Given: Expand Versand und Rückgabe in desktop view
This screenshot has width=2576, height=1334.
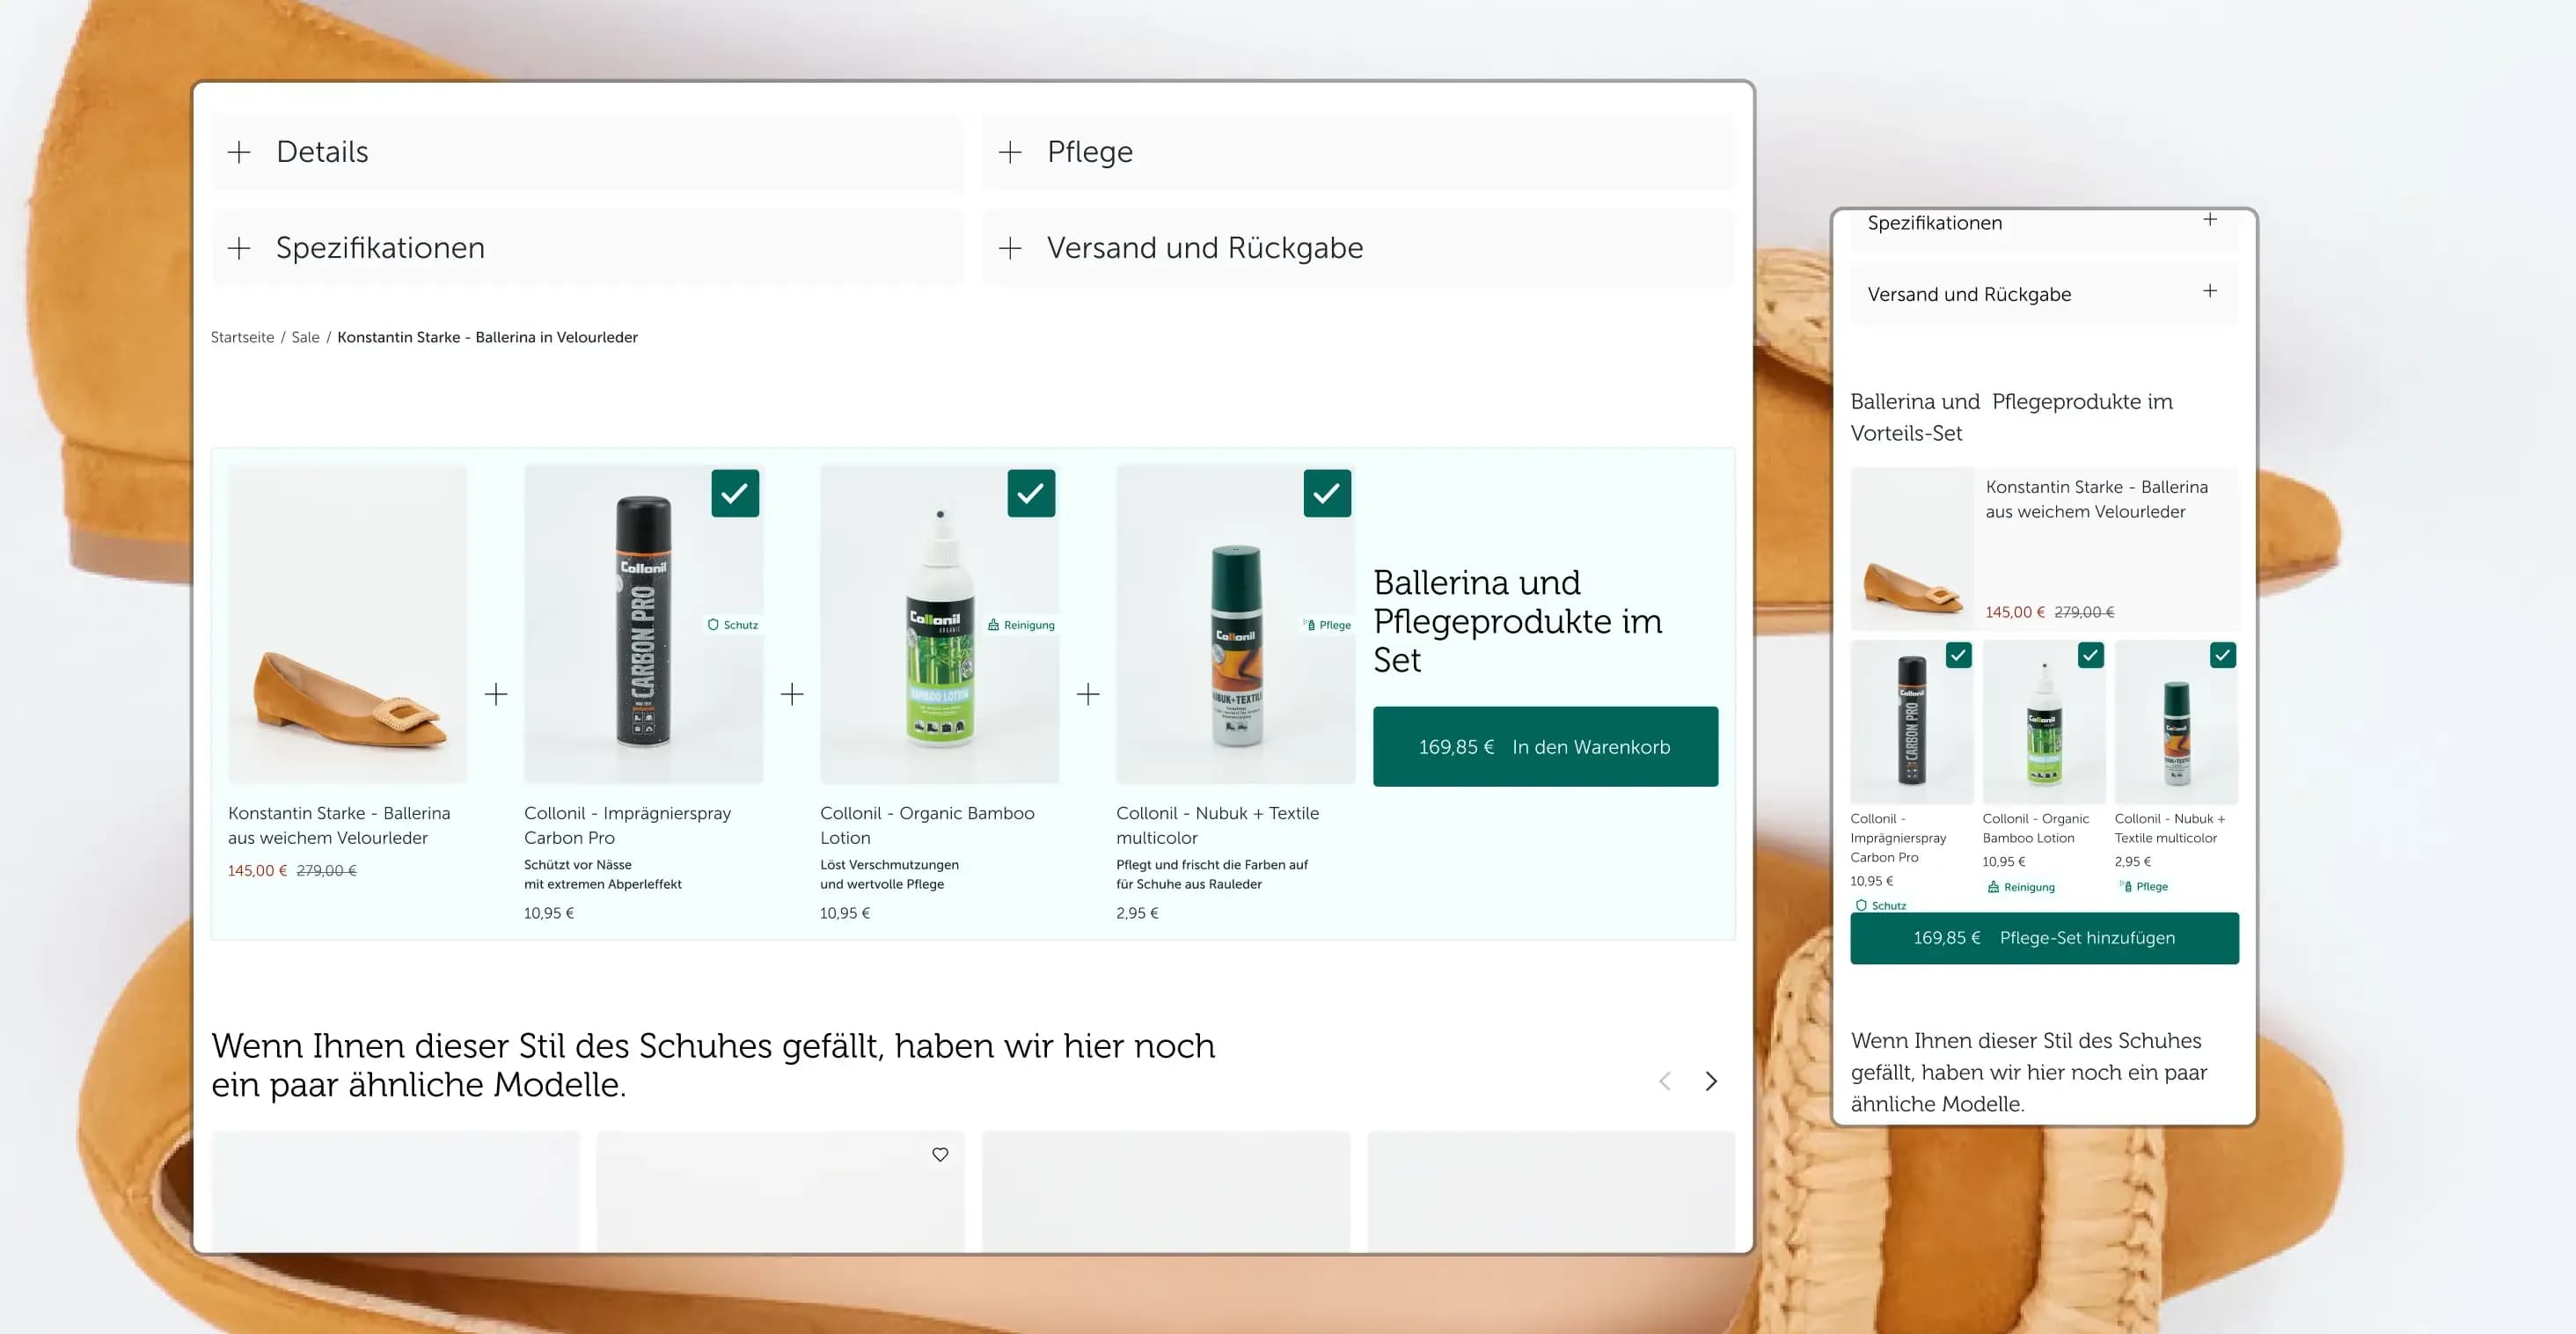Looking at the screenshot, I should 1358,248.
